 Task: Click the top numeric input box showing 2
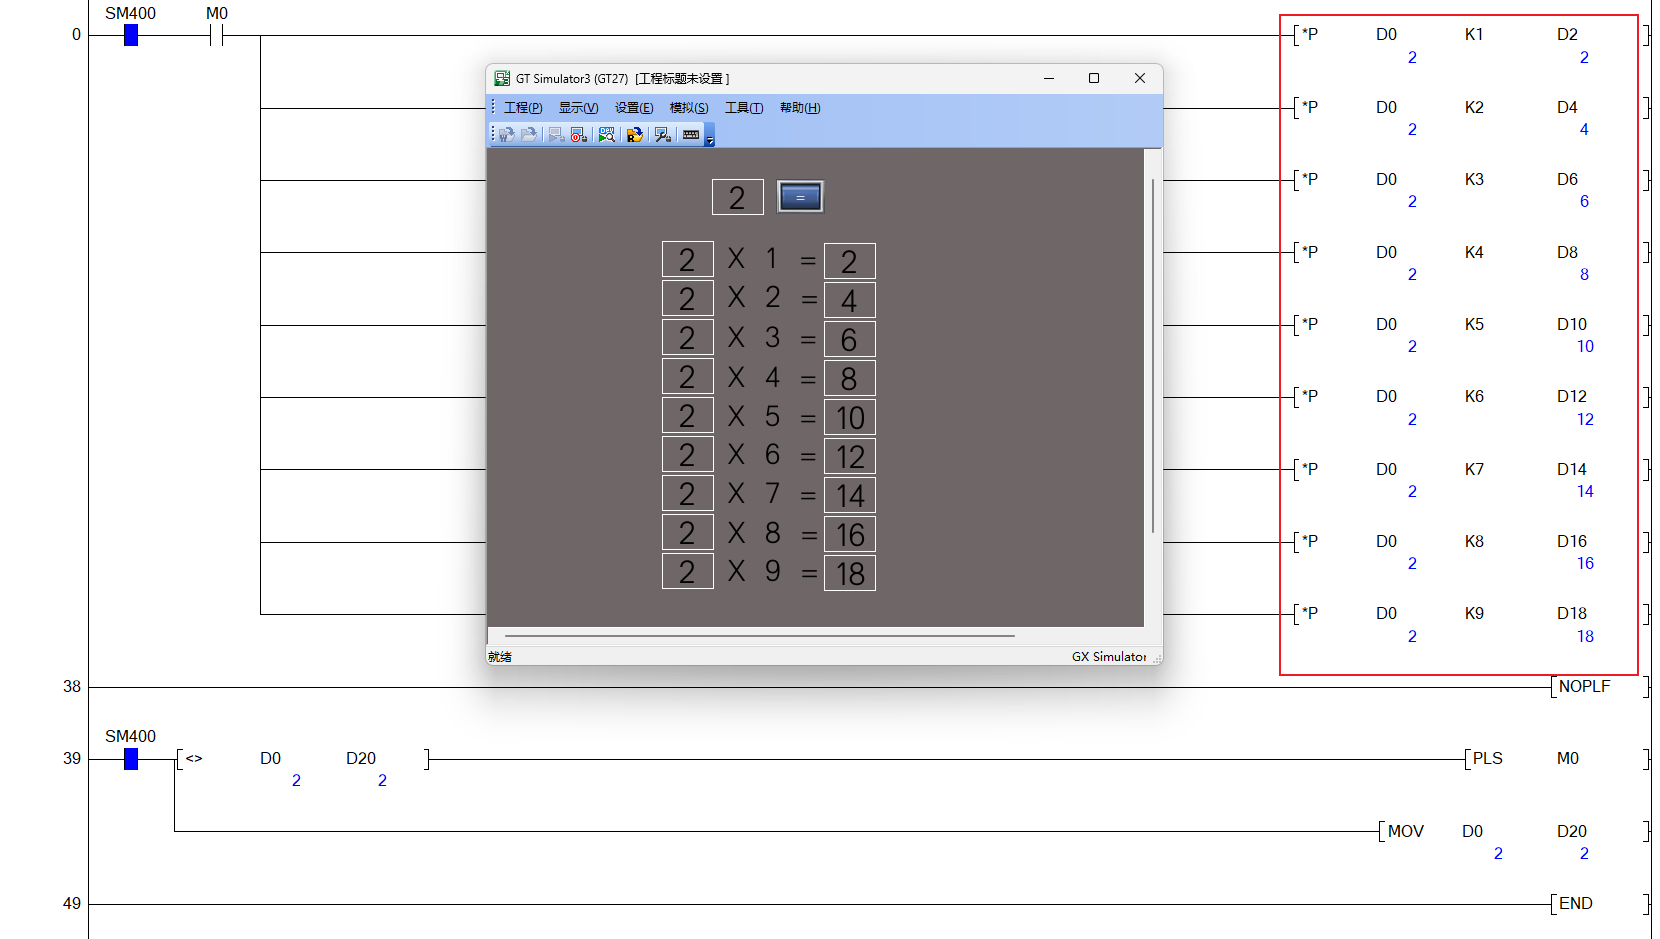point(737,197)
